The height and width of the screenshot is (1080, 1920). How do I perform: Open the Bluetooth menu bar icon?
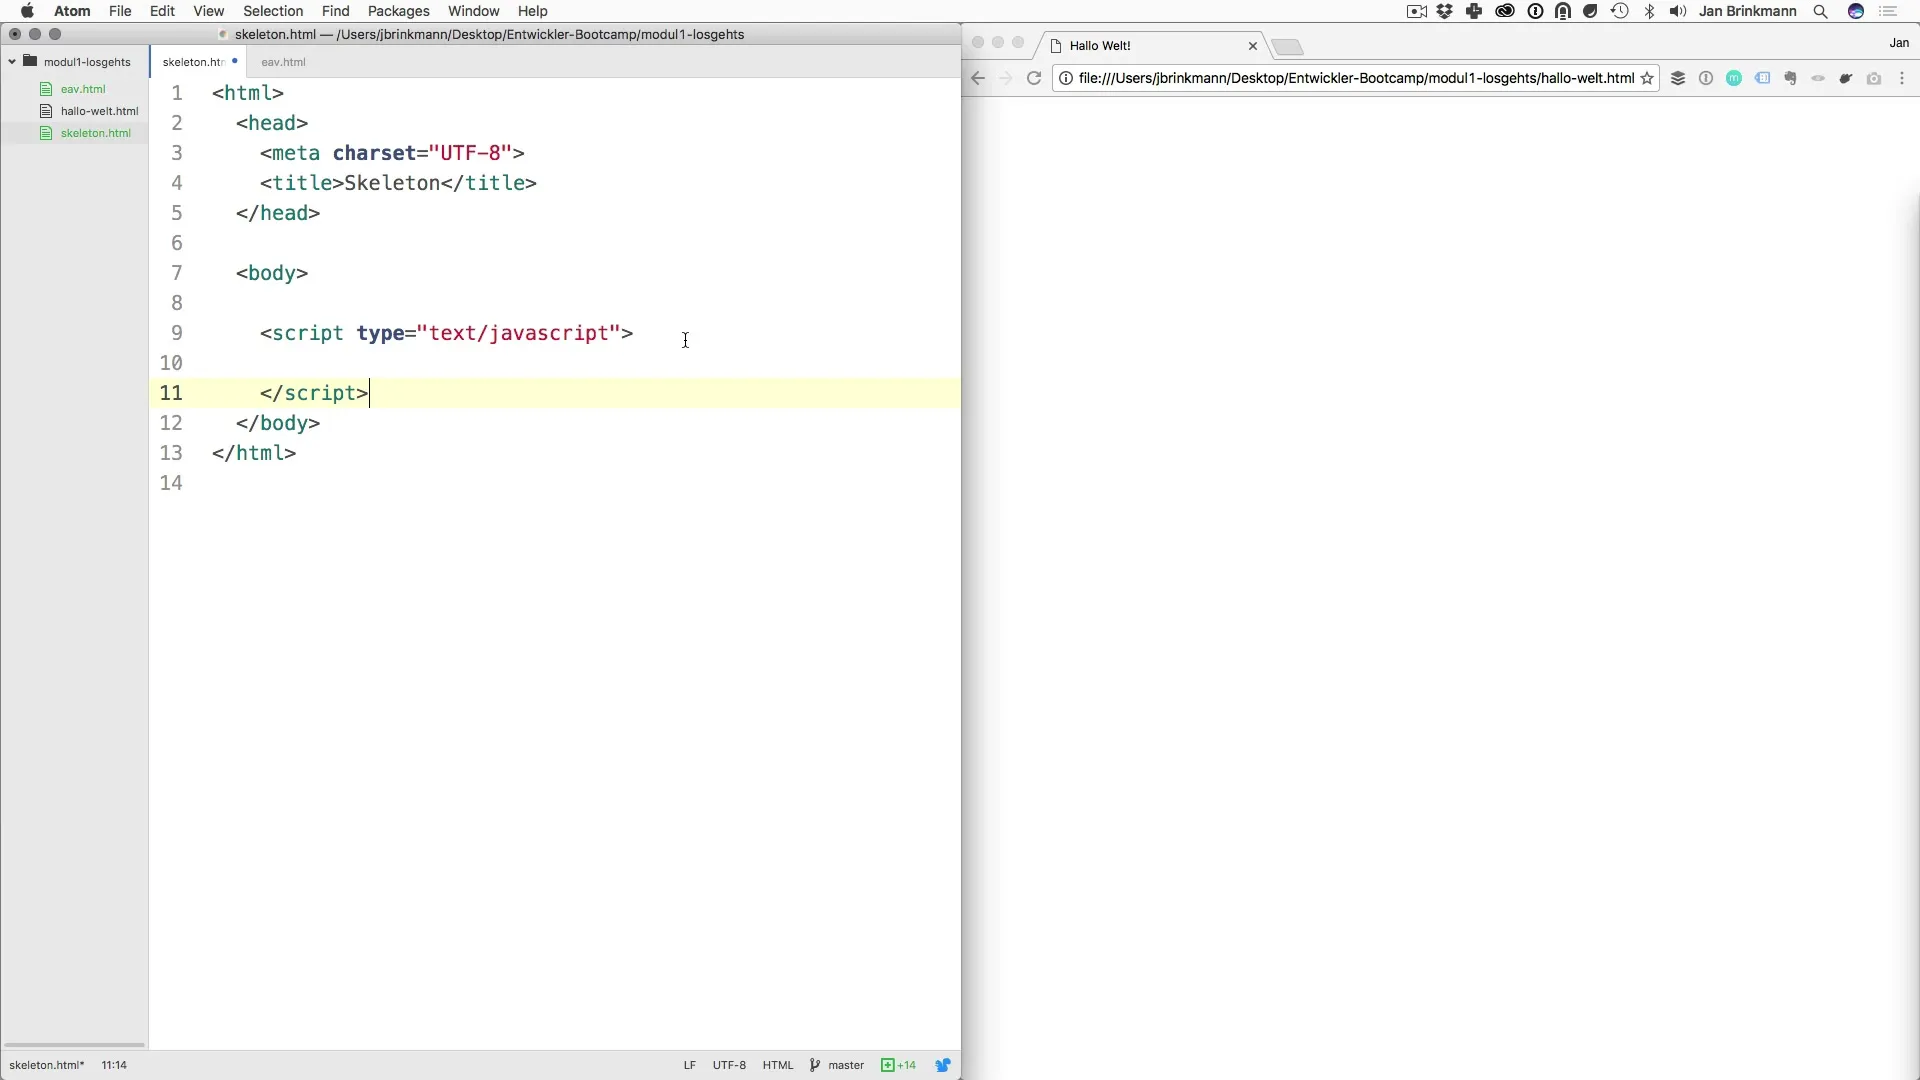coord(1650,11)
